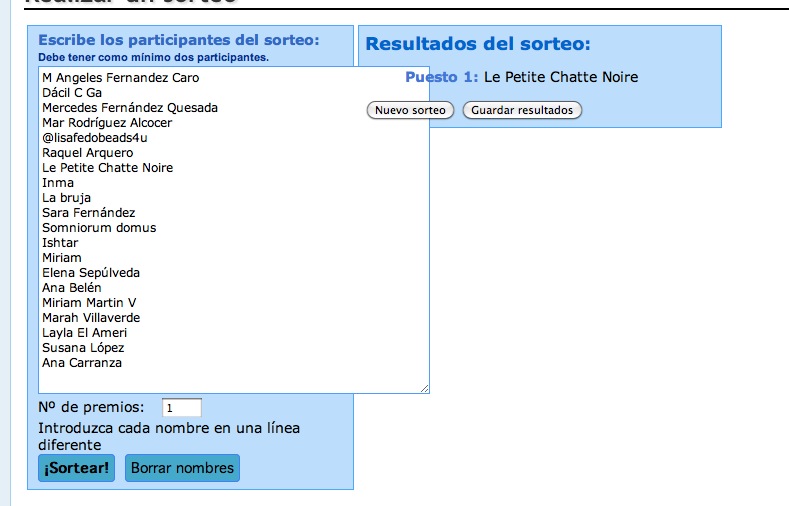
Task: Place cursor on the M Angeles Fernandez Caro line
Action: [120, 78]
